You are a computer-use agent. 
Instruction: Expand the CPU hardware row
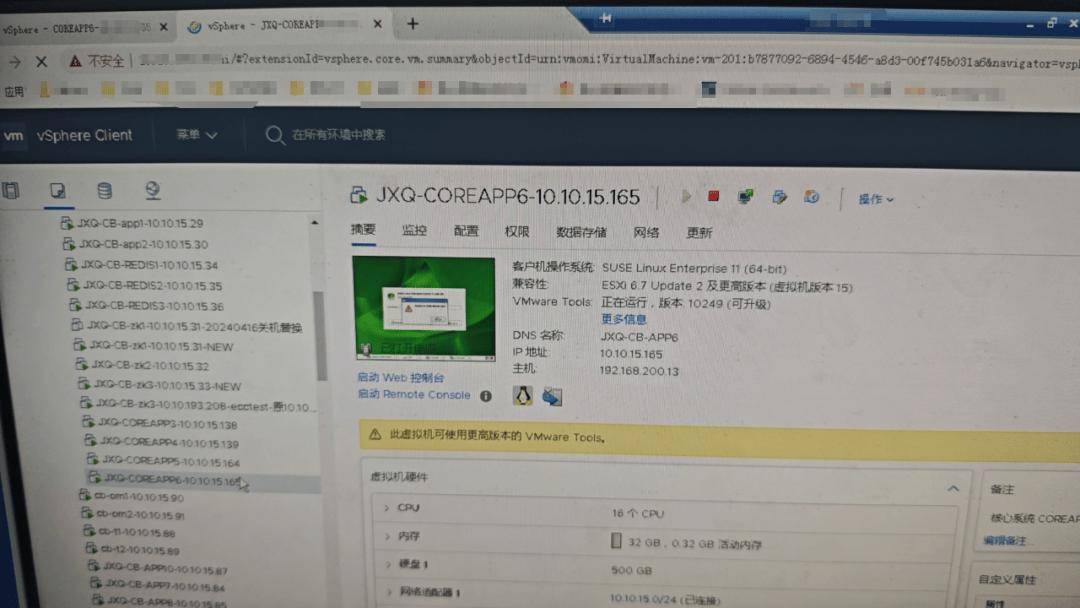tap(386, 507)
